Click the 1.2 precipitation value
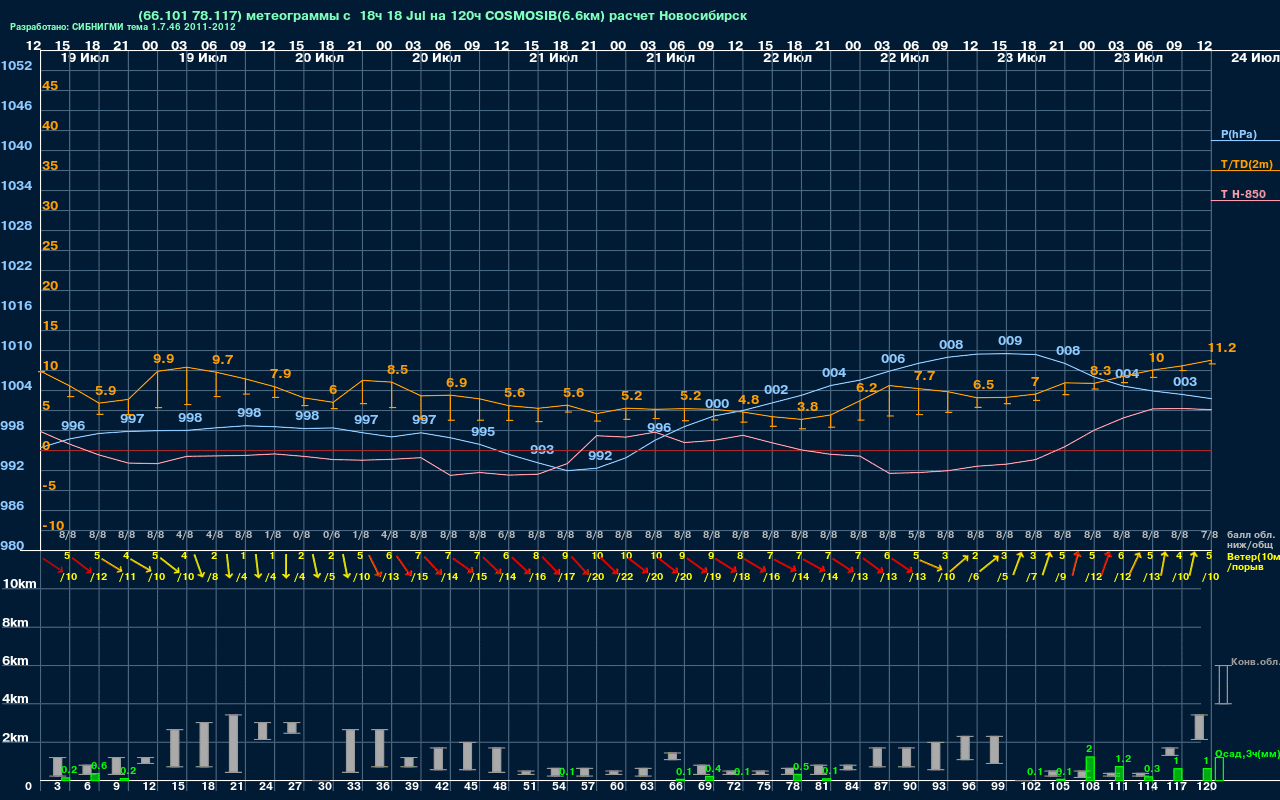Image resolution: width=1280 pixels, height=800 pixels. click(x=1122, y=759)
